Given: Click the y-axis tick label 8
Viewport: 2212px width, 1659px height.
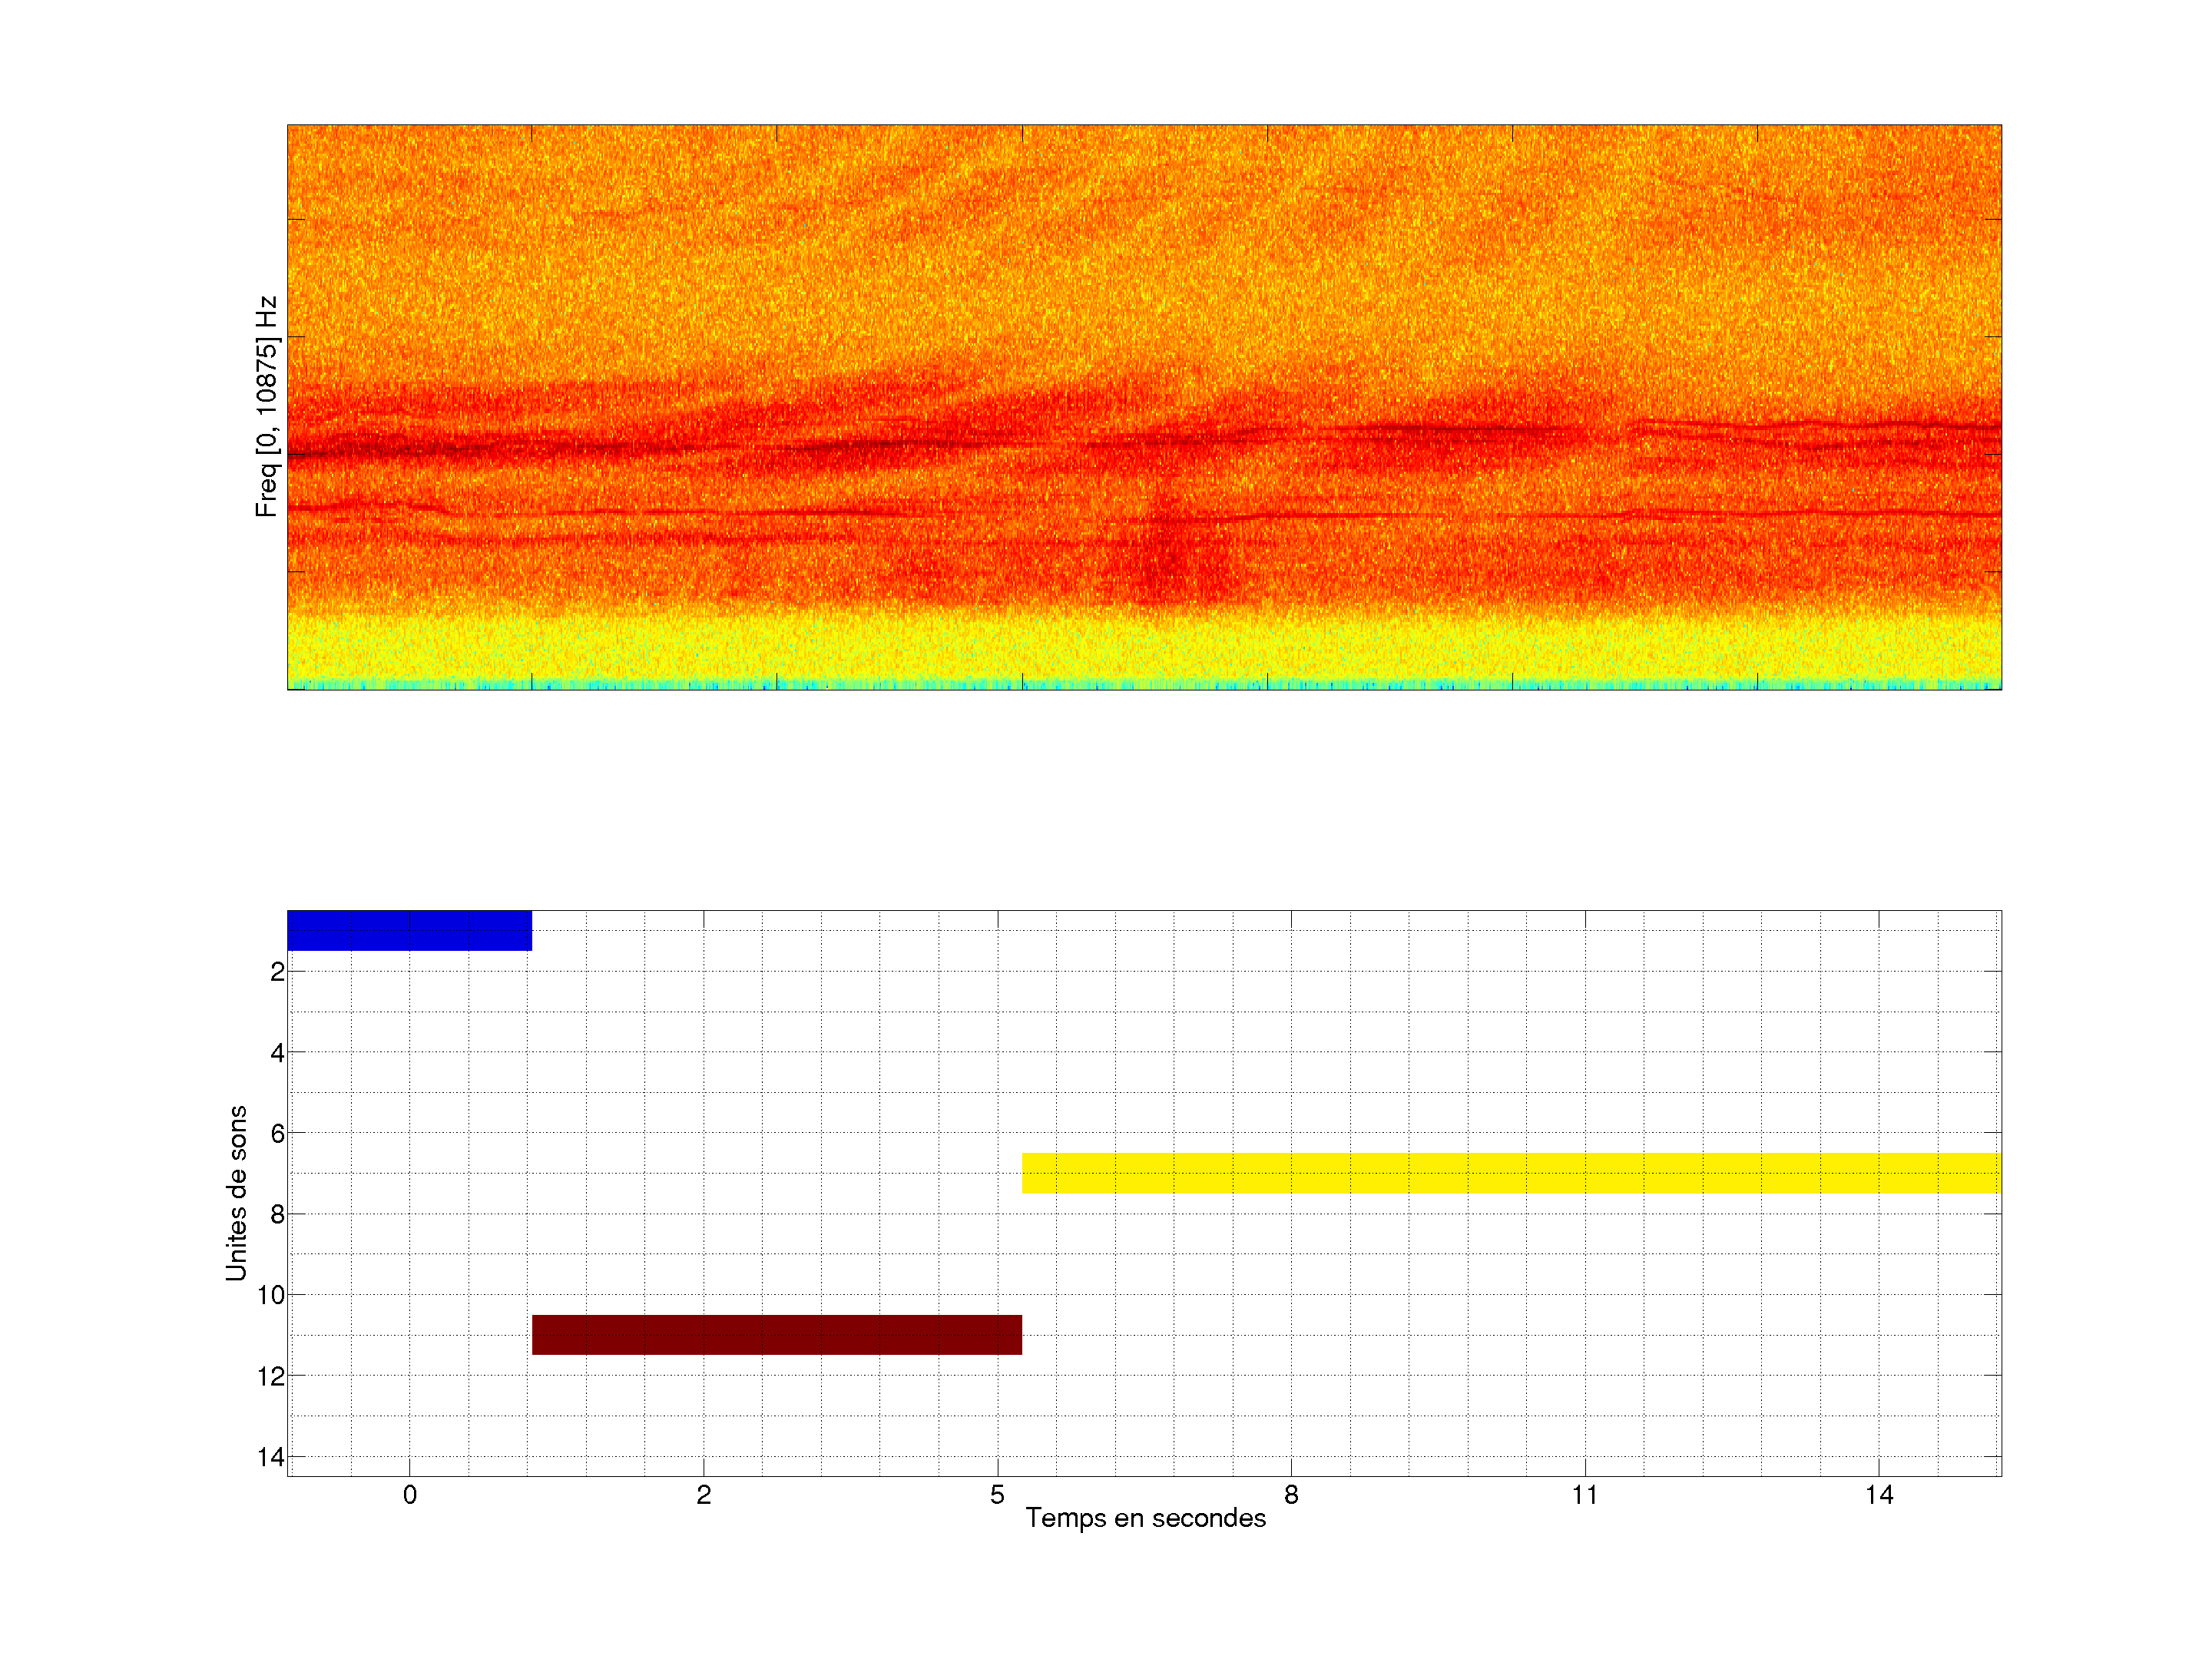Looking at the screenshot, I should pyautogui.click(x=277, y=1215).
